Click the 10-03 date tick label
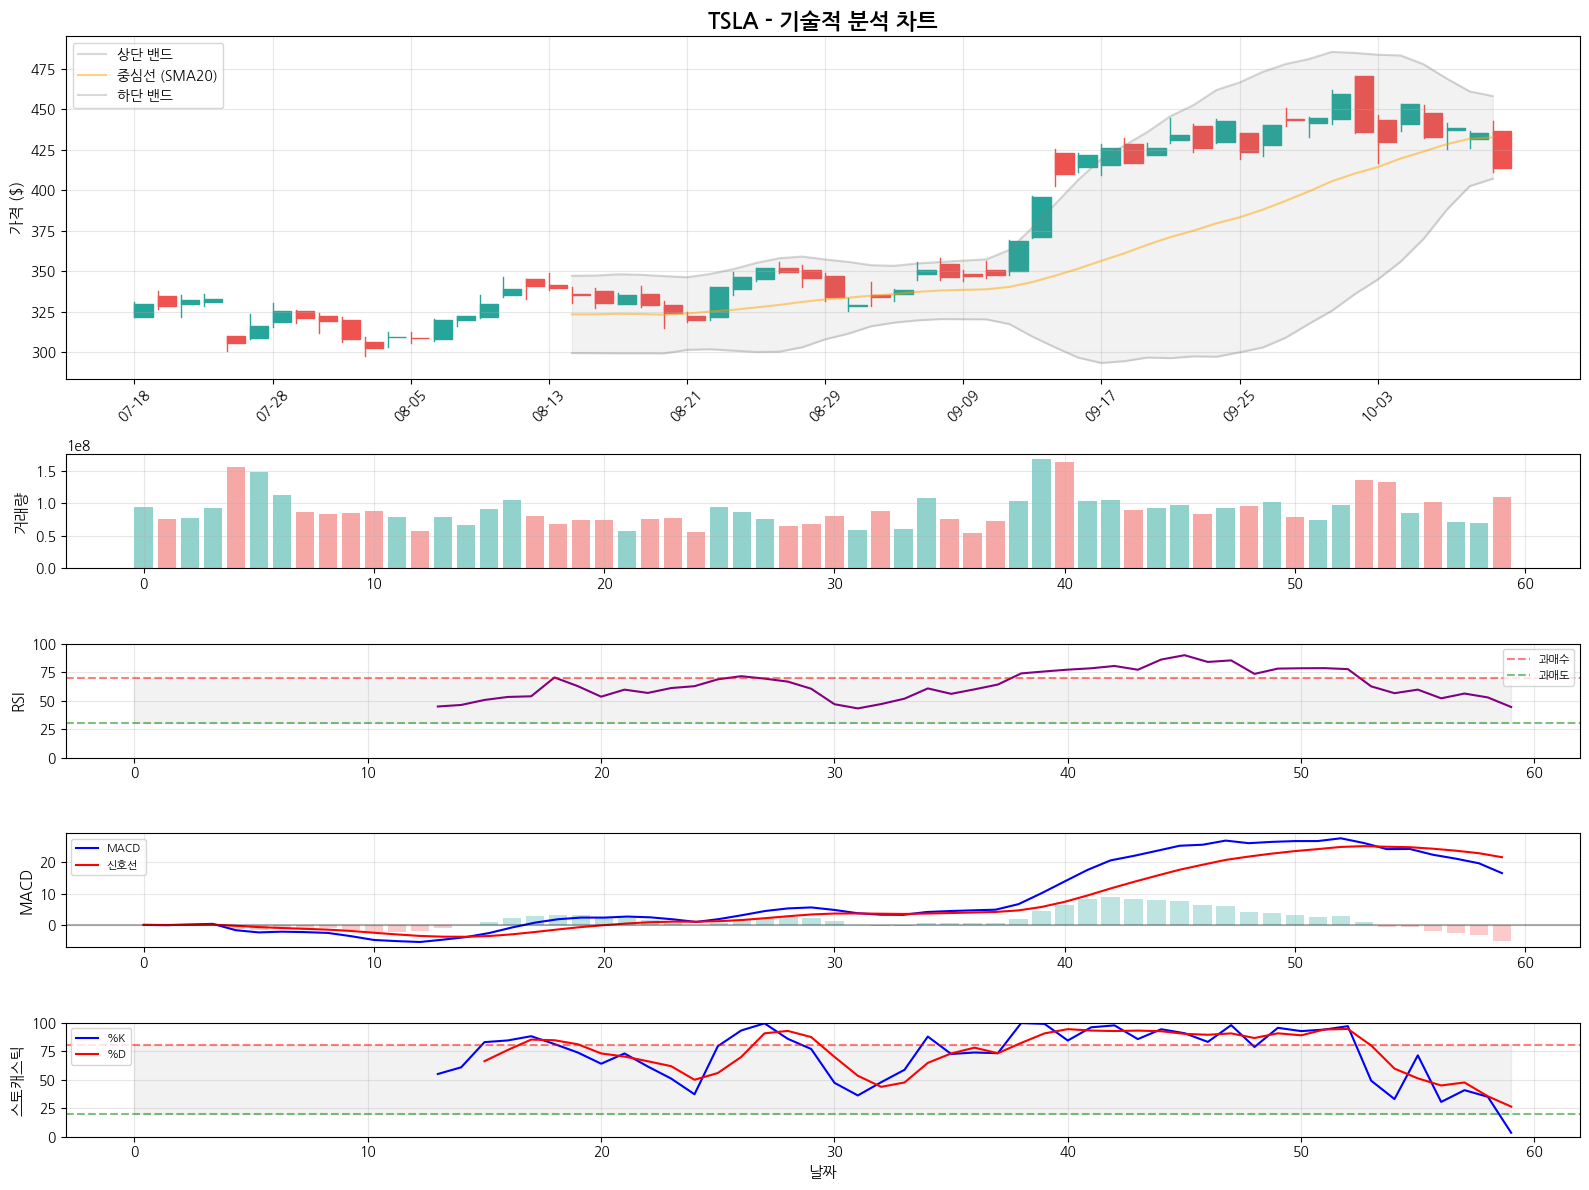 [1377, 406]
